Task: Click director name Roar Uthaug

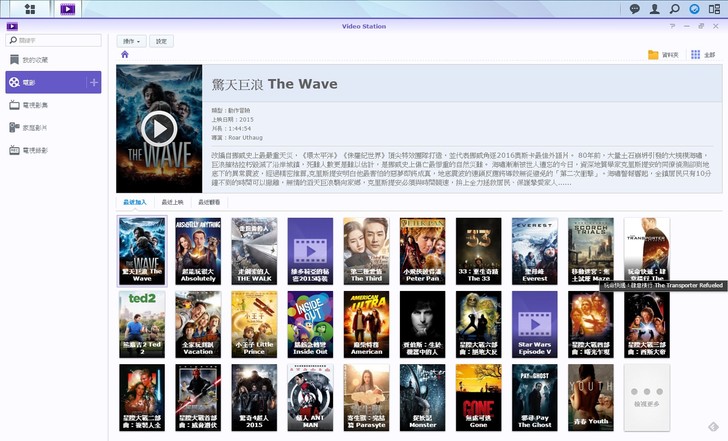Action: click(x=246, y=138)
